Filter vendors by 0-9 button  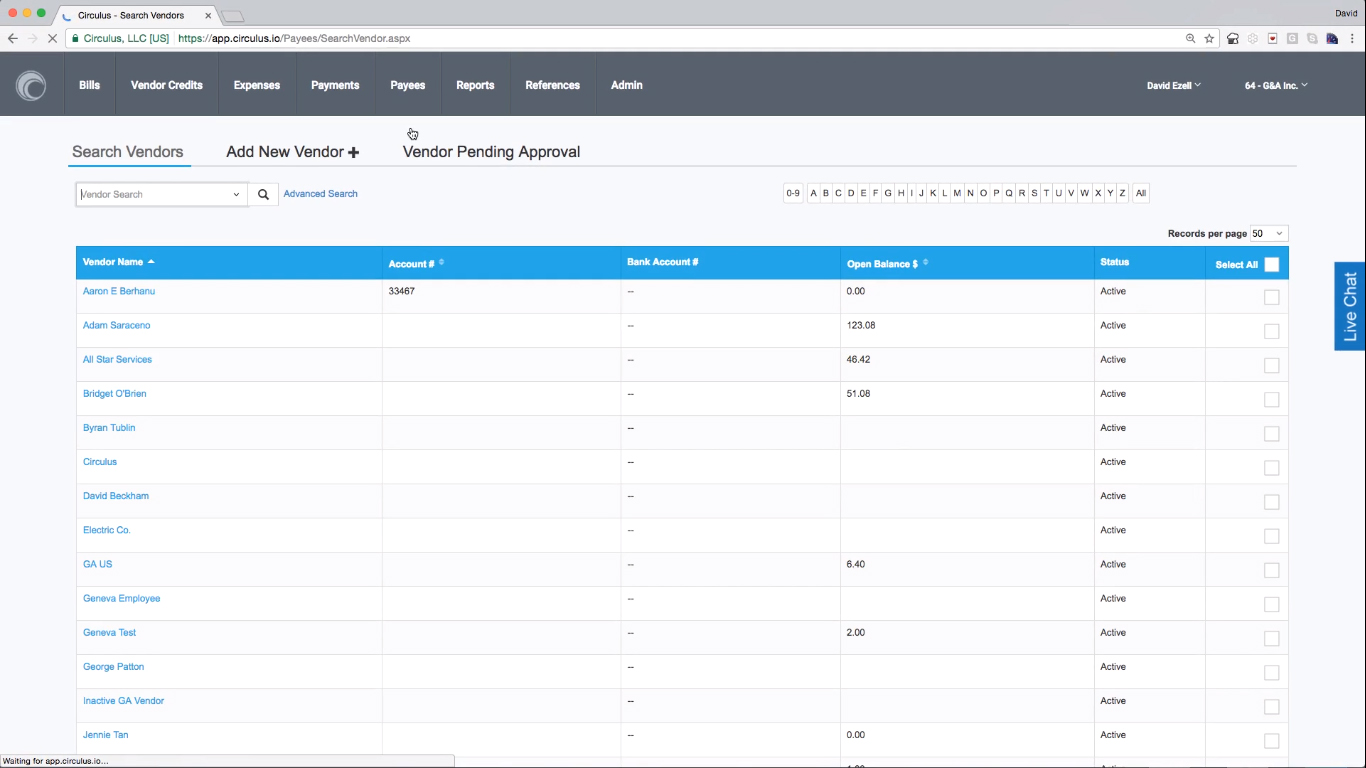point(793,193)
